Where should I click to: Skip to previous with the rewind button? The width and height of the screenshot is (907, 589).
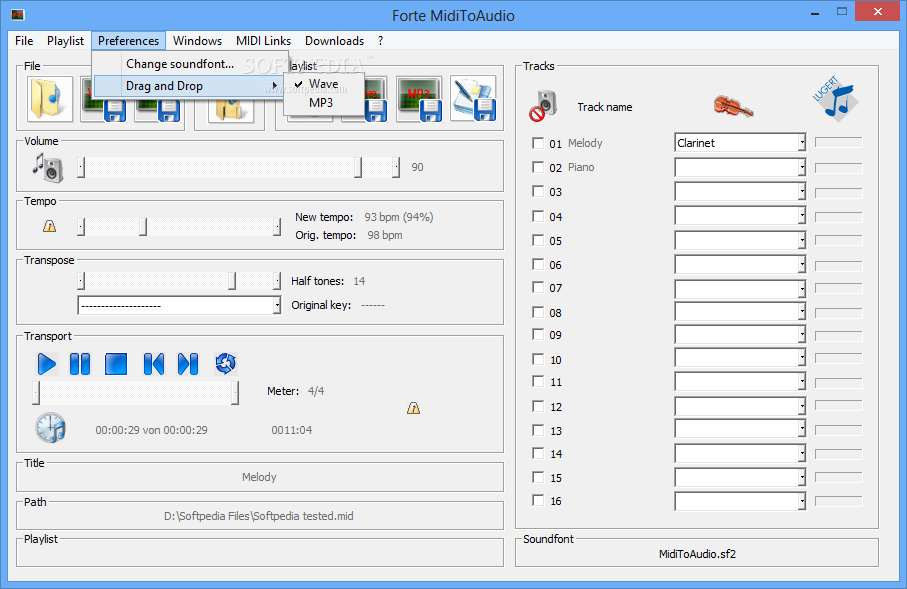[153, 364]
